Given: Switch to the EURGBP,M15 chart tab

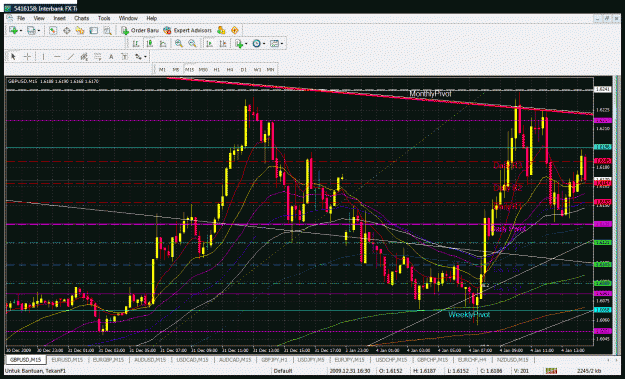Looking at the screenshot, I should (108, 360).
